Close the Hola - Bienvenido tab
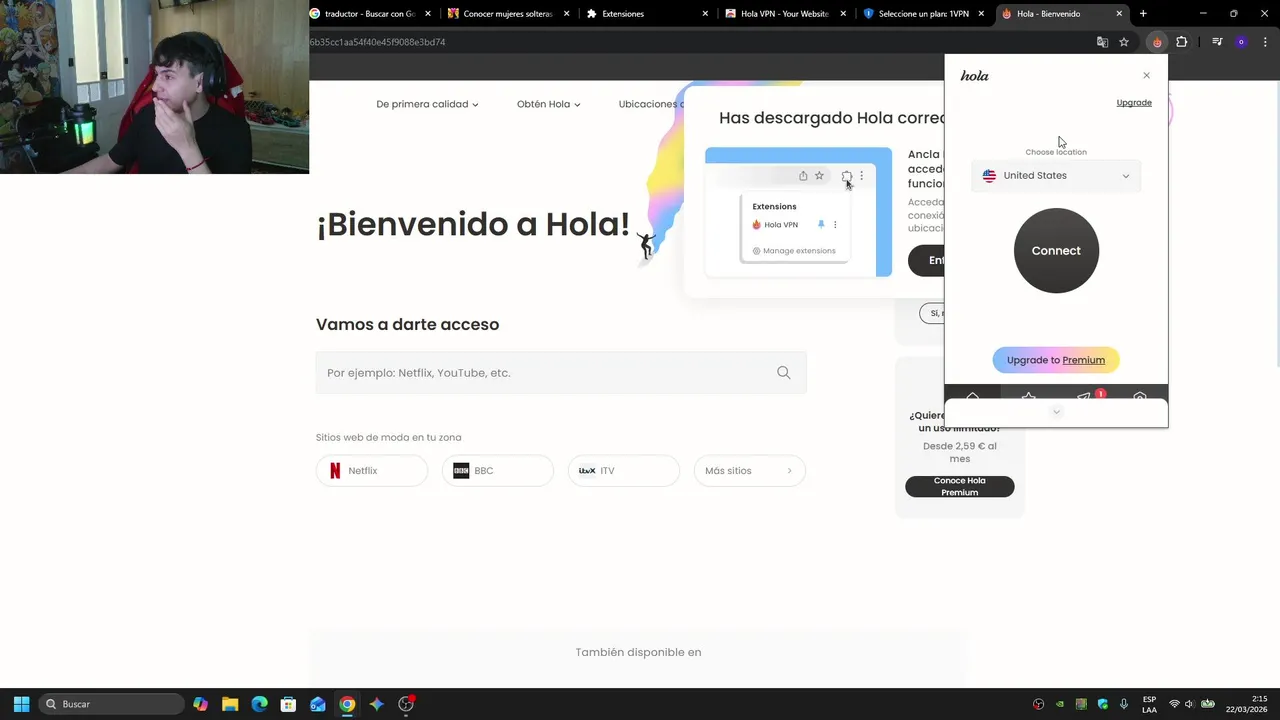The image size is (1280, 720). [x=1119, y=14]
